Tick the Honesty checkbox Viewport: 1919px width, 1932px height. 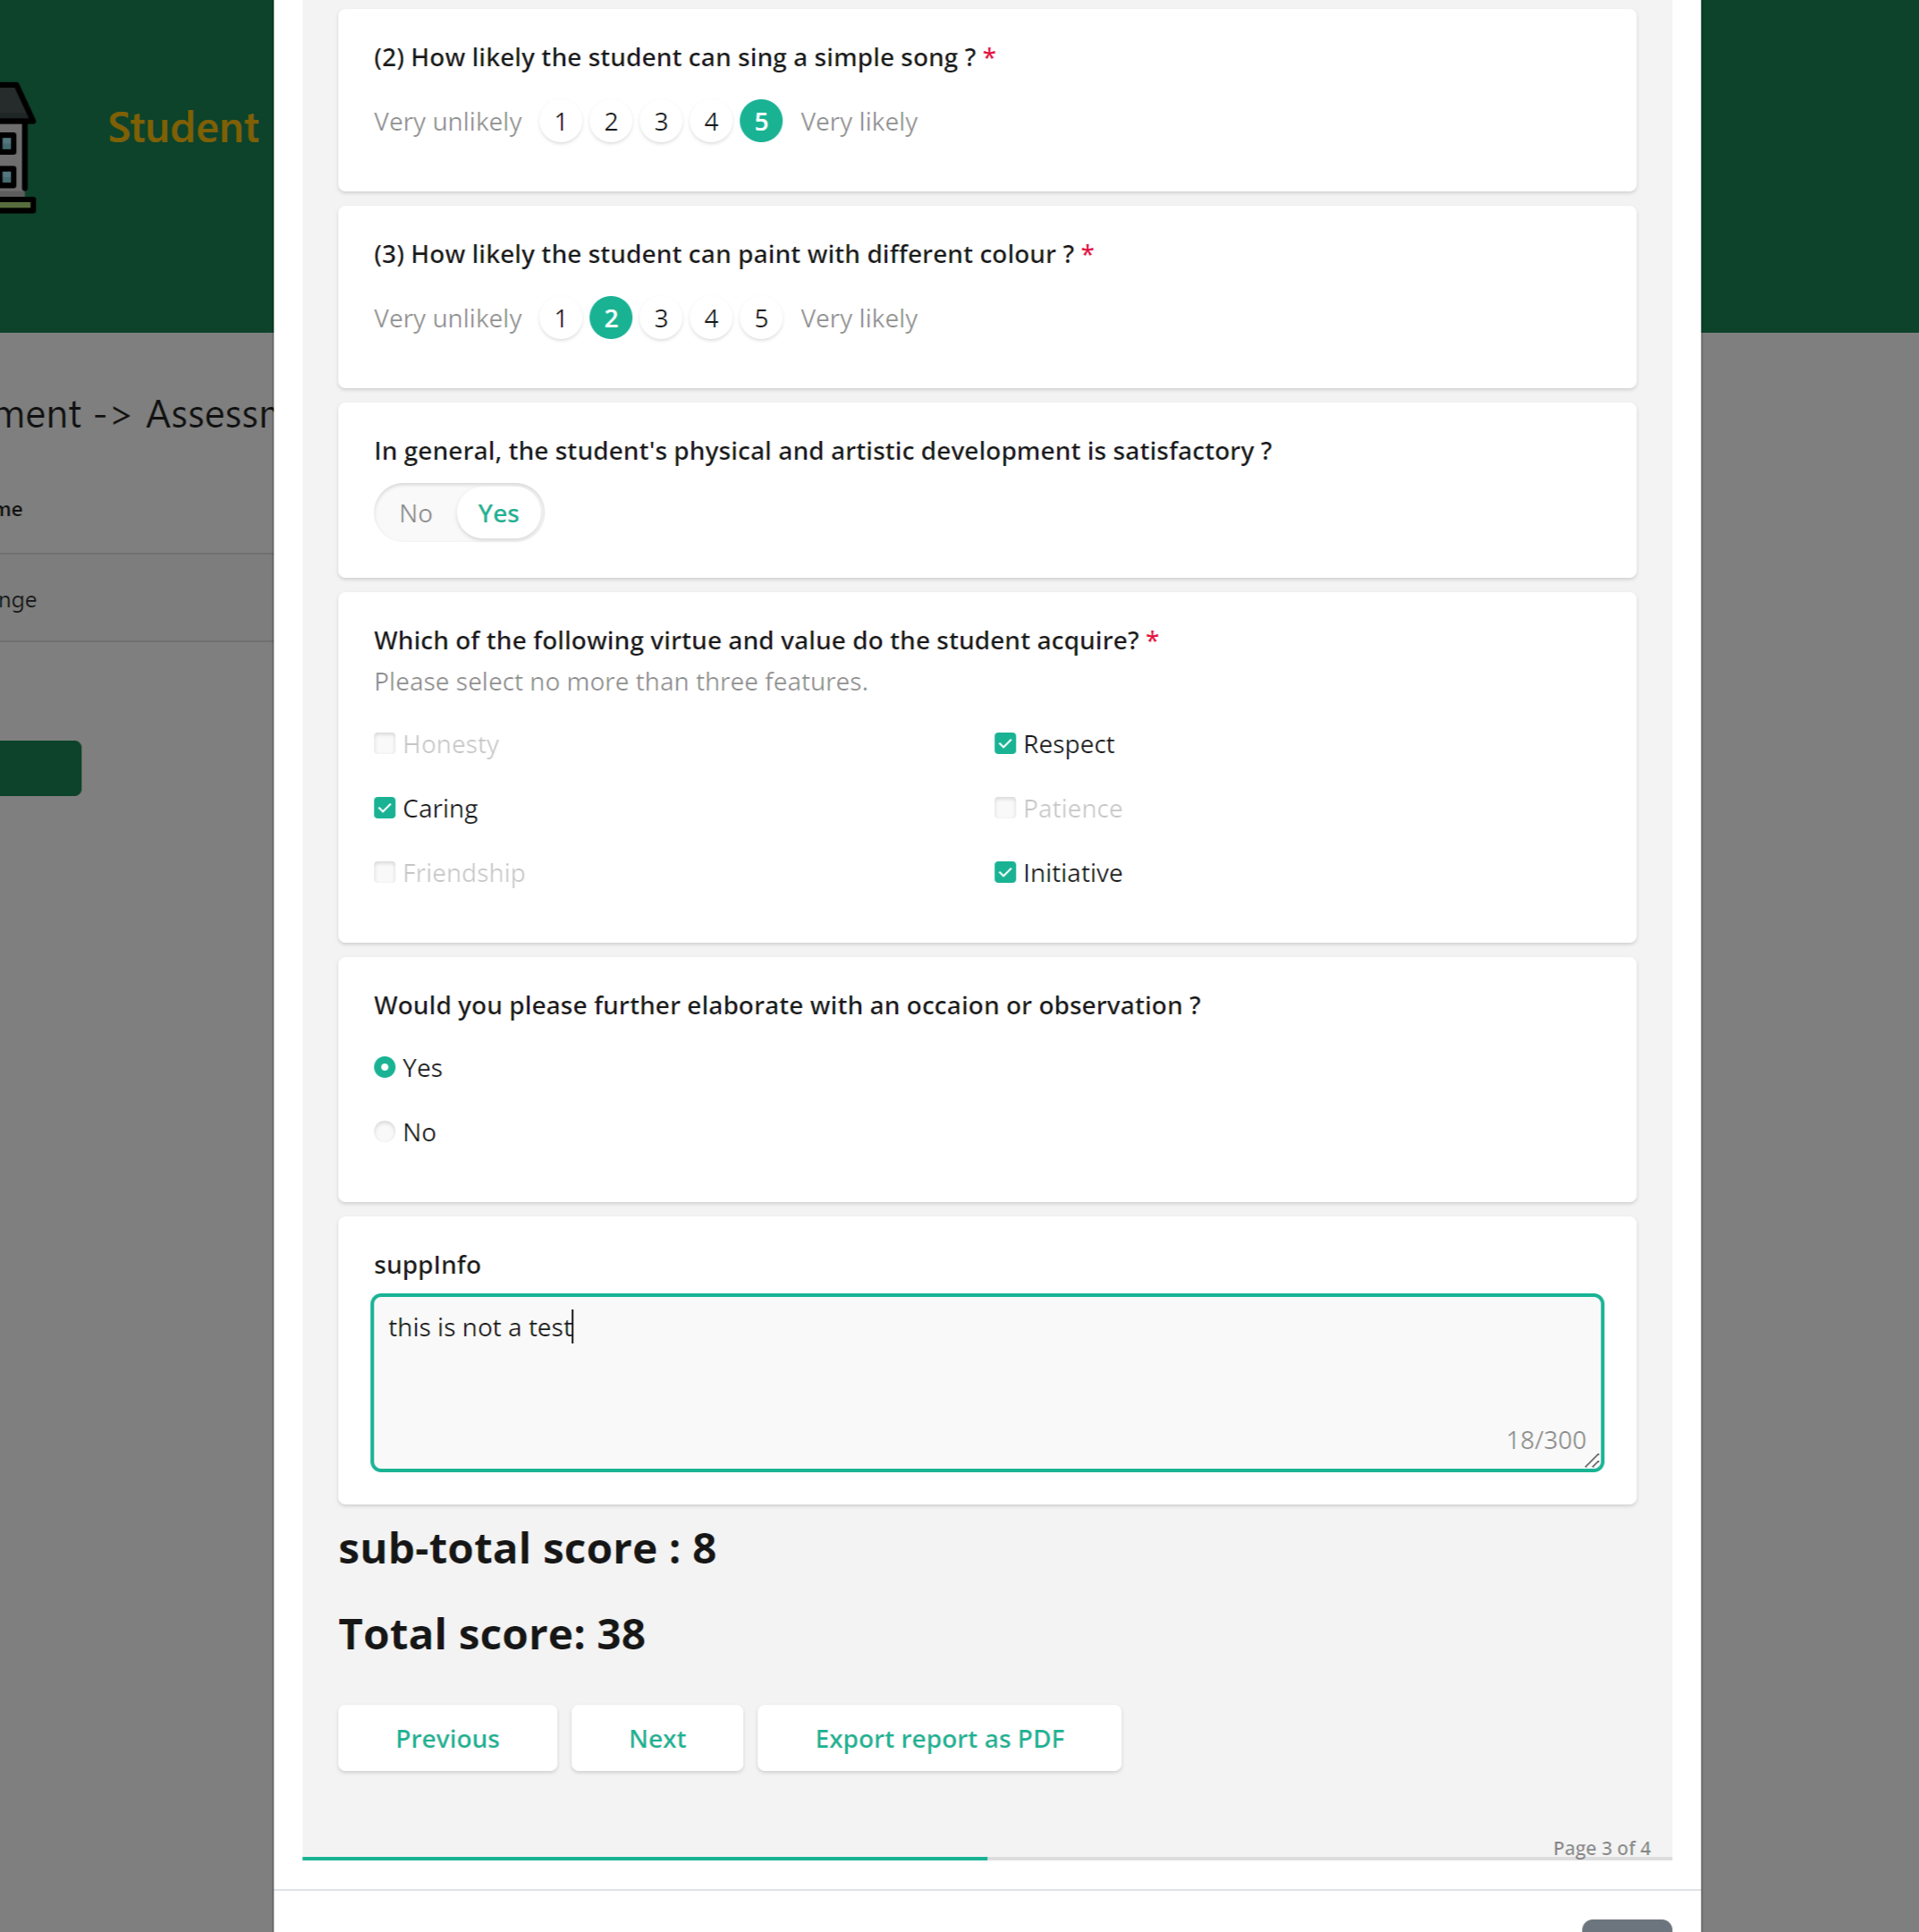pyautogui.click(x=384, y=744)
